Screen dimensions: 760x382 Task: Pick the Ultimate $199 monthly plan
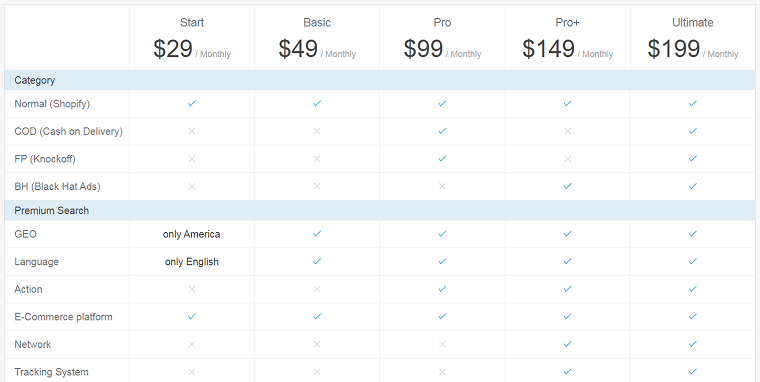pyautogui.click(x=693, y=38)
